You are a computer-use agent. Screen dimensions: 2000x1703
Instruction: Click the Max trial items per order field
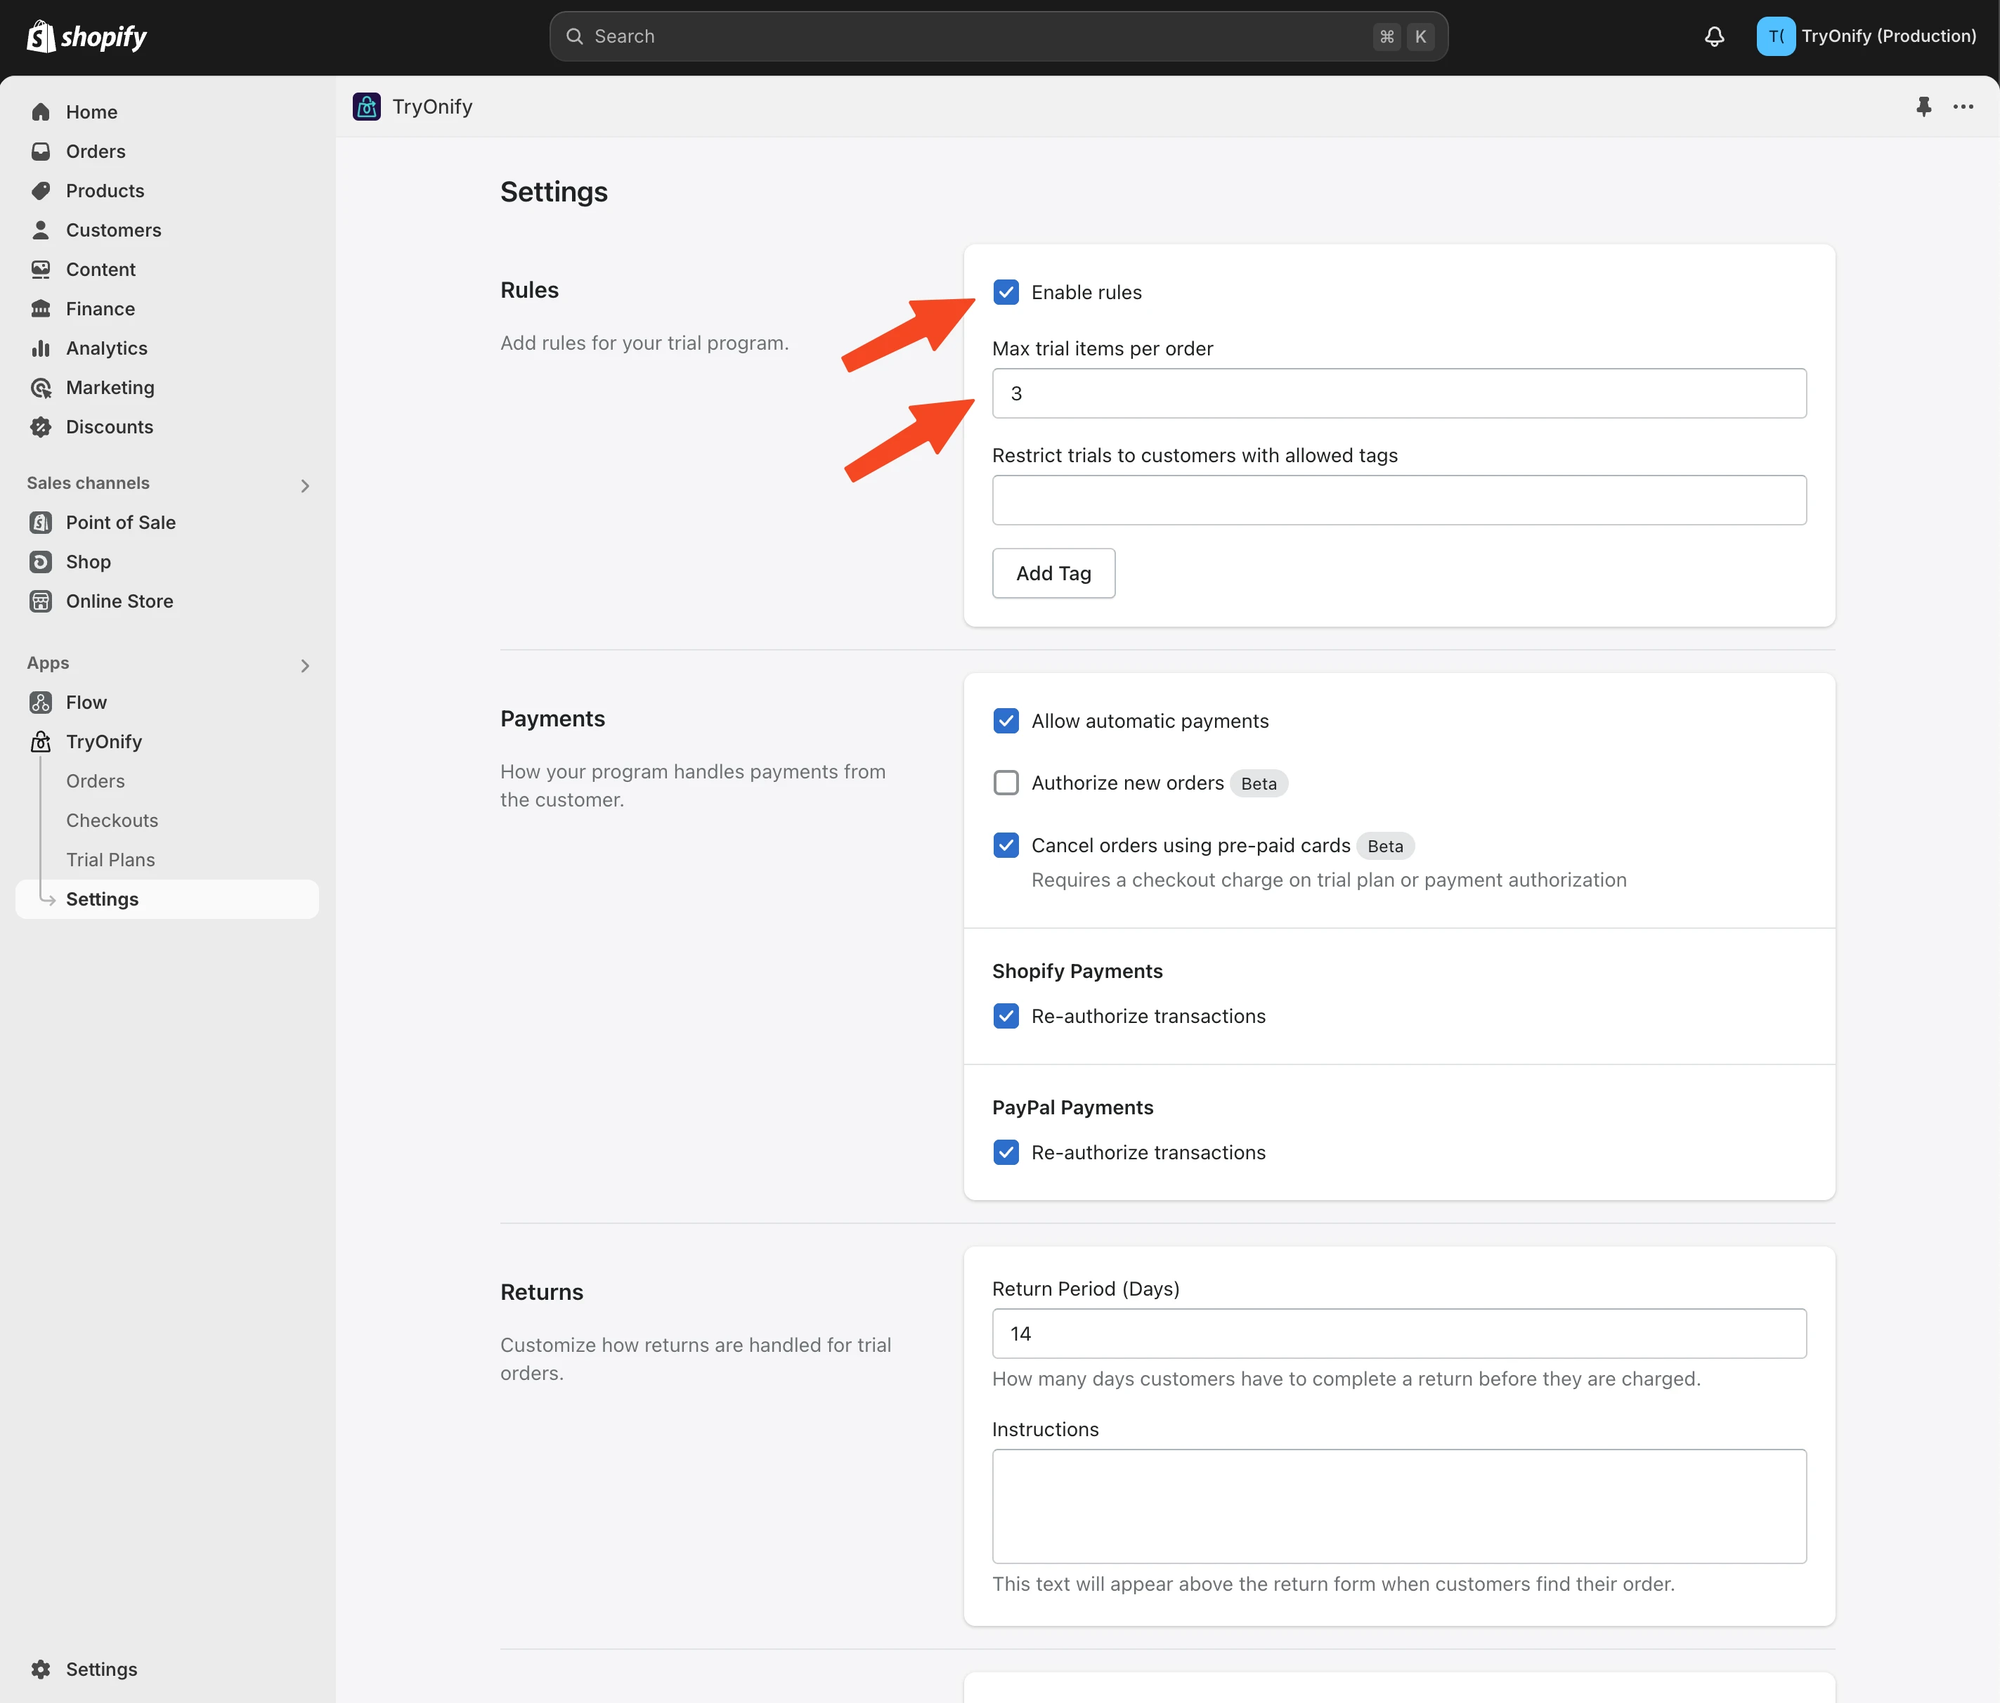click(1399, 393)
